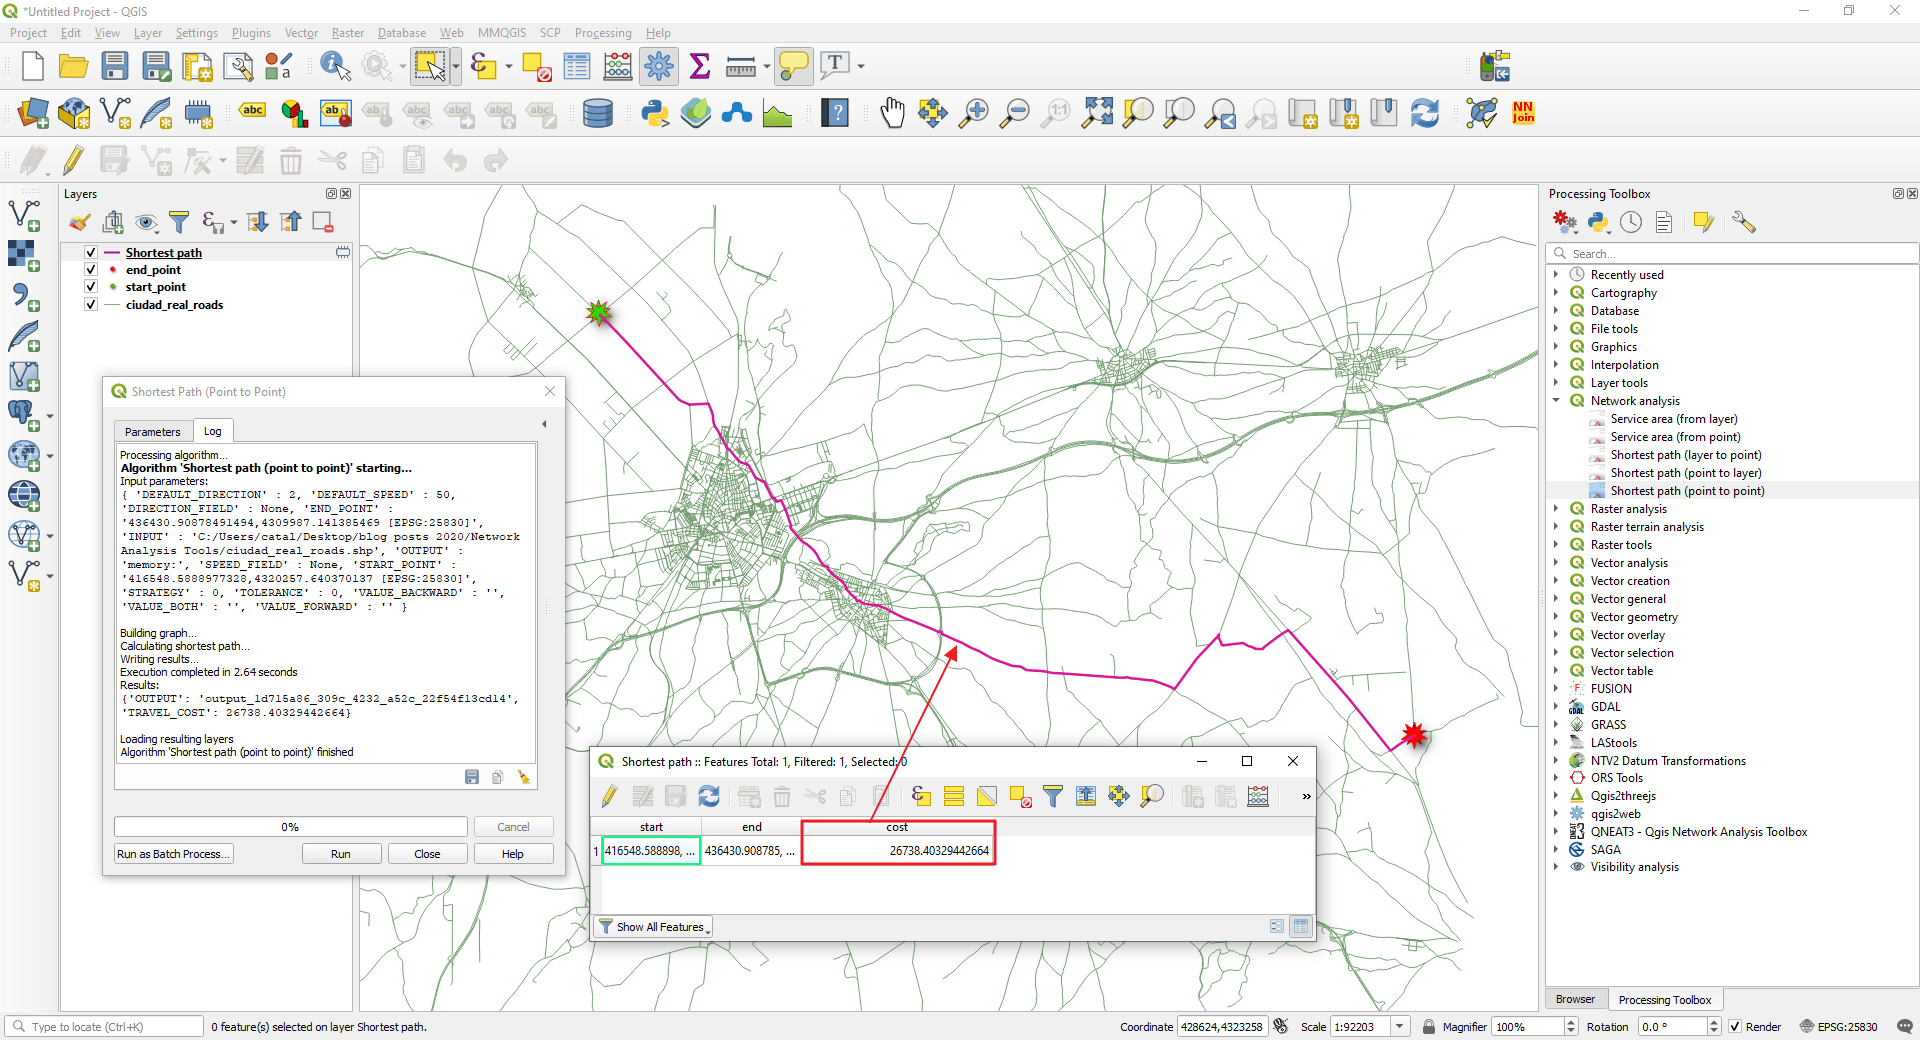Create a new project file
1920x1040 pixels.
click(33, 67)
